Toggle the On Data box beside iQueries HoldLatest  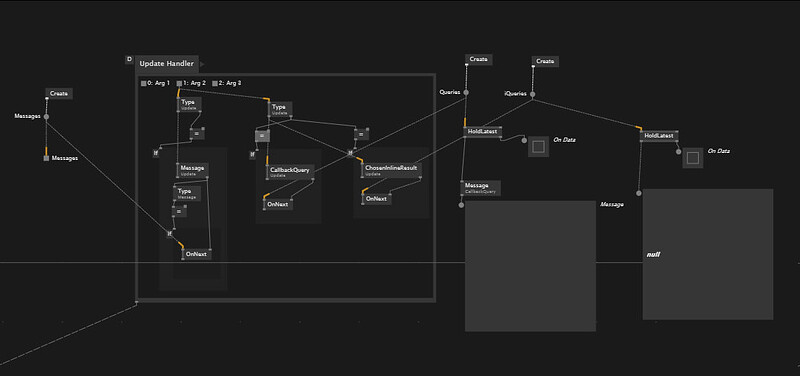click(x=692, y=158)
